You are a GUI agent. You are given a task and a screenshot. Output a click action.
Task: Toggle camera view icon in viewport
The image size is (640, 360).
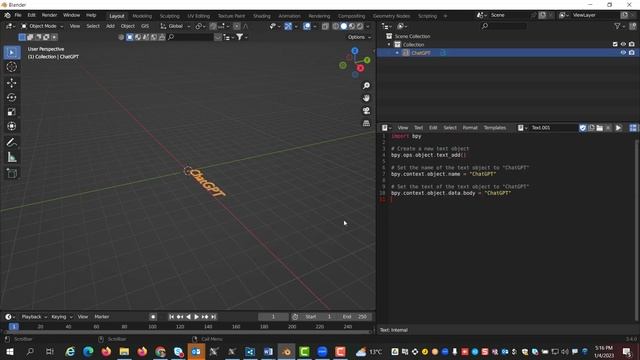coord(366,111)
